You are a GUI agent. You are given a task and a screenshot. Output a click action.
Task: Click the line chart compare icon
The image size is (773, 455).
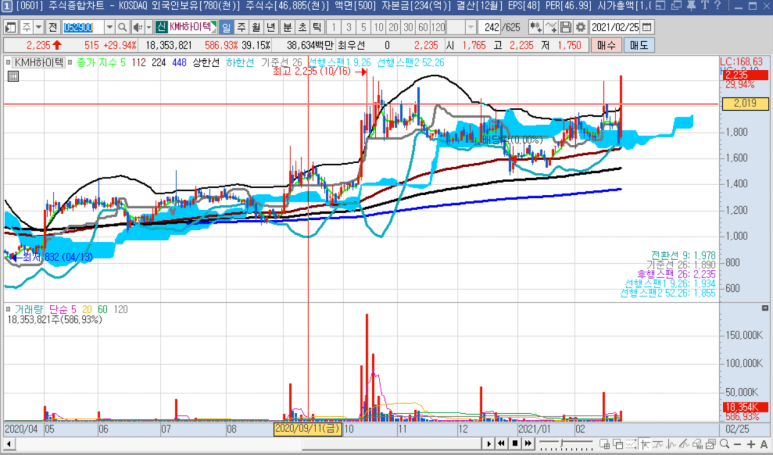click(551, 26)
